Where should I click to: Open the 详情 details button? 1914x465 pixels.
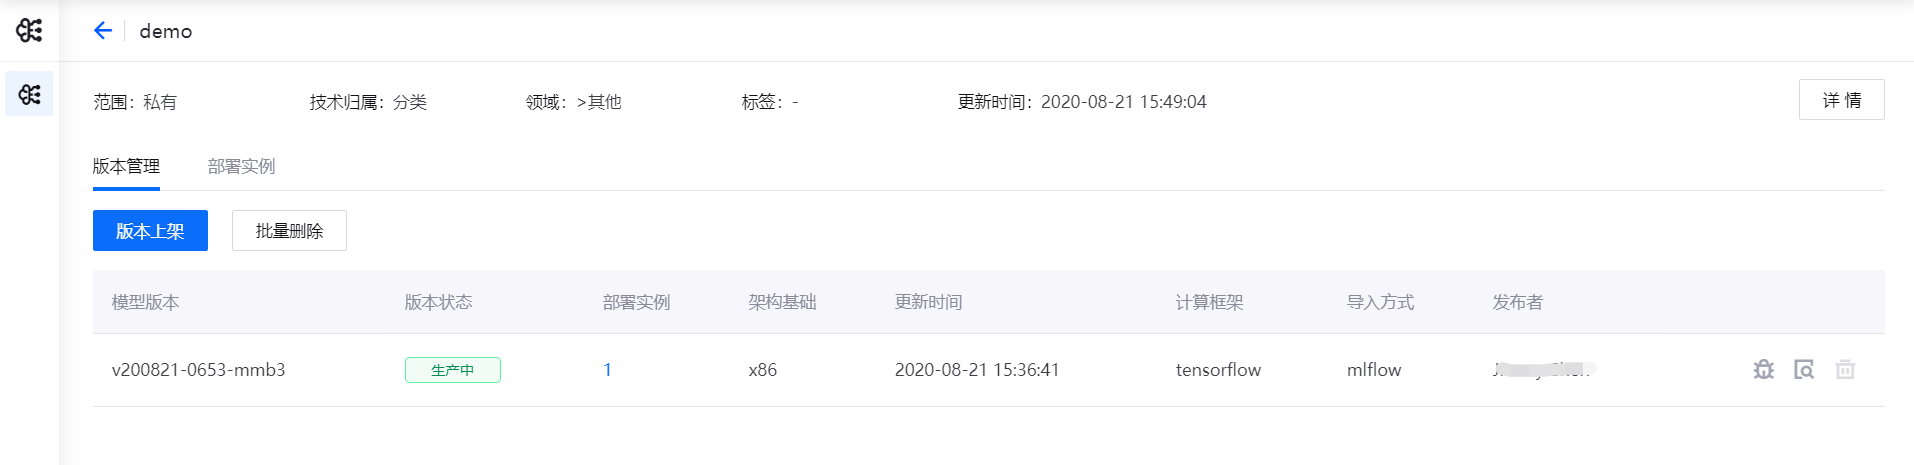click(x=1841, y=100)
